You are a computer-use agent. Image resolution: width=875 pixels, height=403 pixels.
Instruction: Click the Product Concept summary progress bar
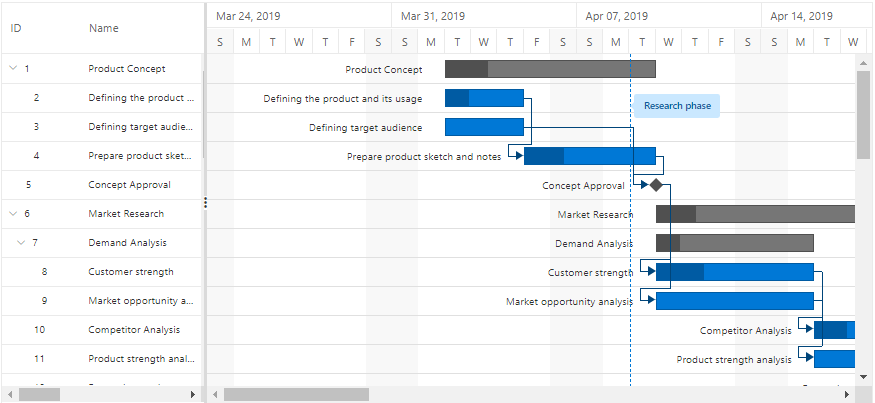tap(550, 69)
